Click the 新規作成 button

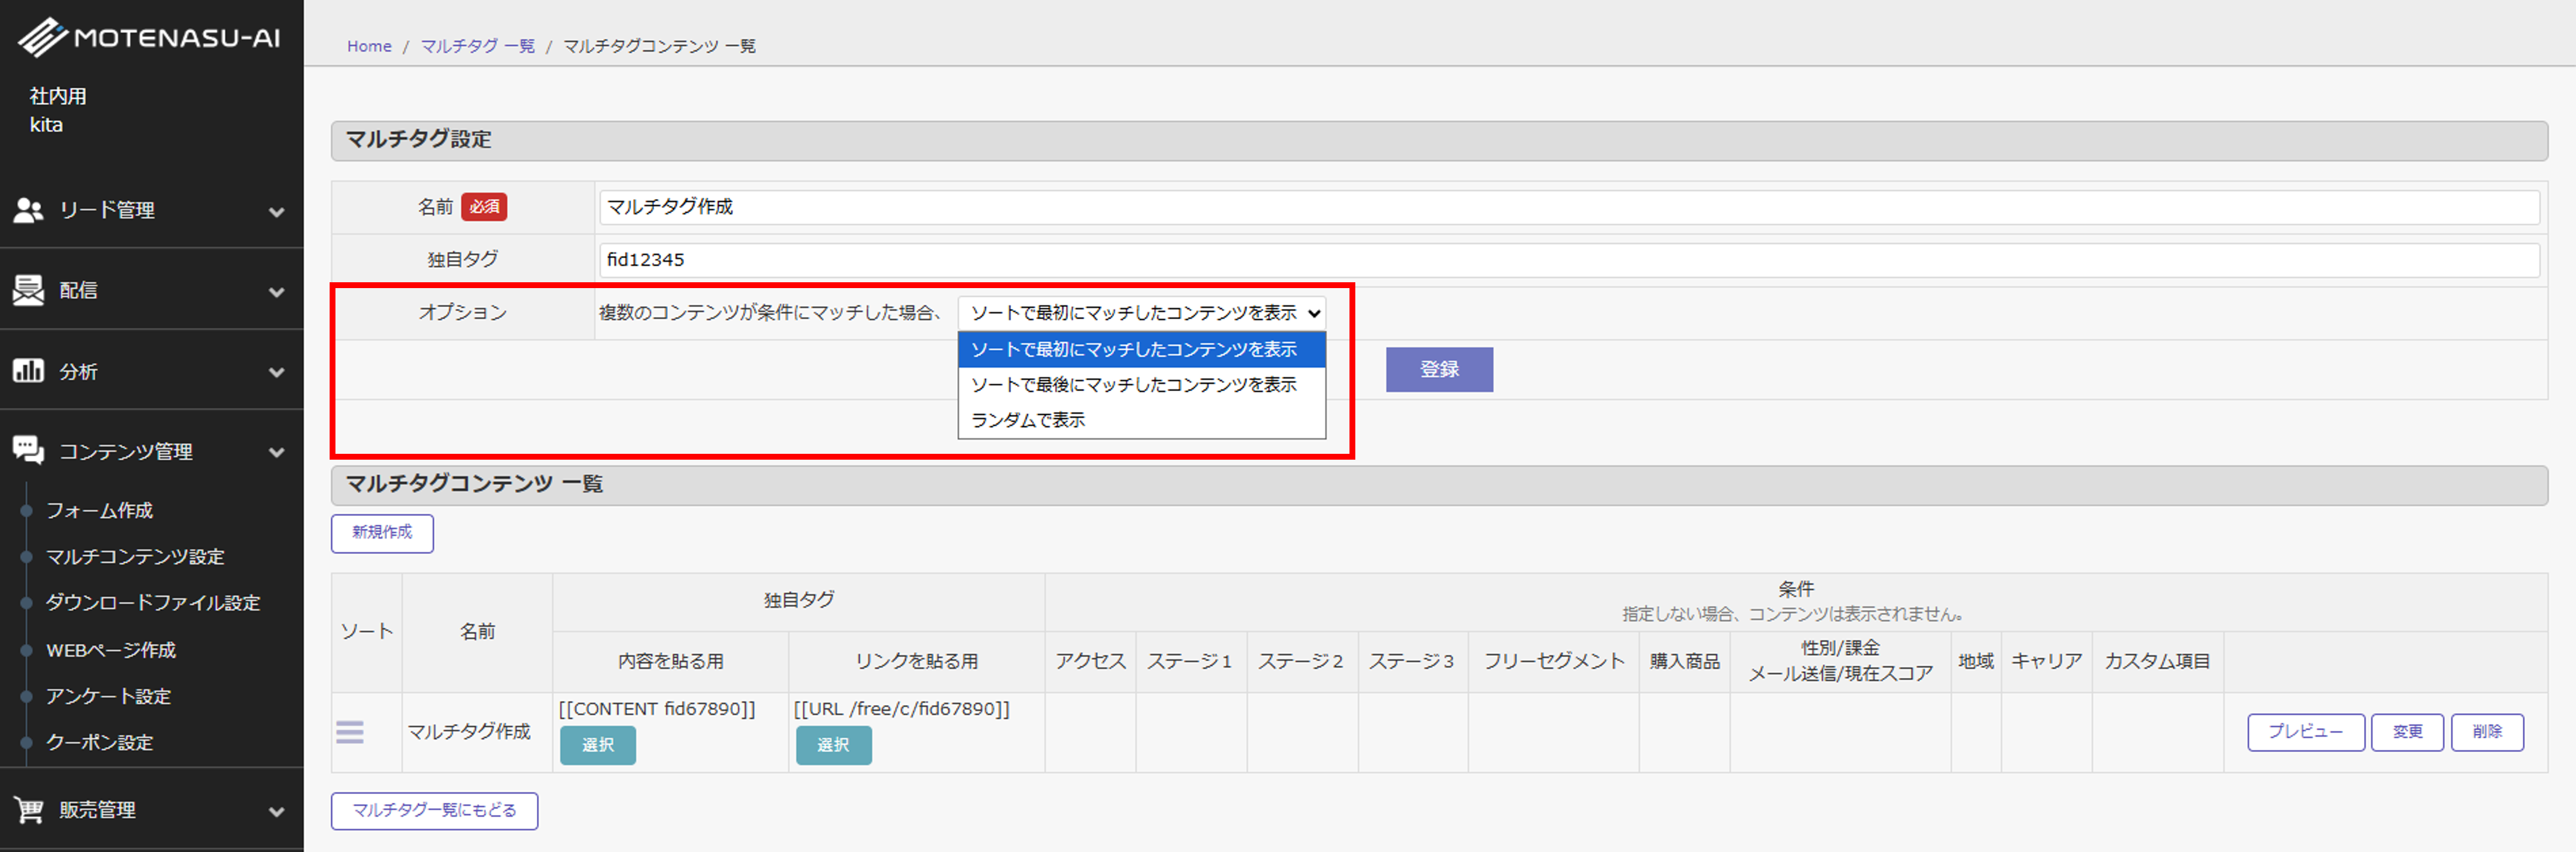[x=382, y=533]
